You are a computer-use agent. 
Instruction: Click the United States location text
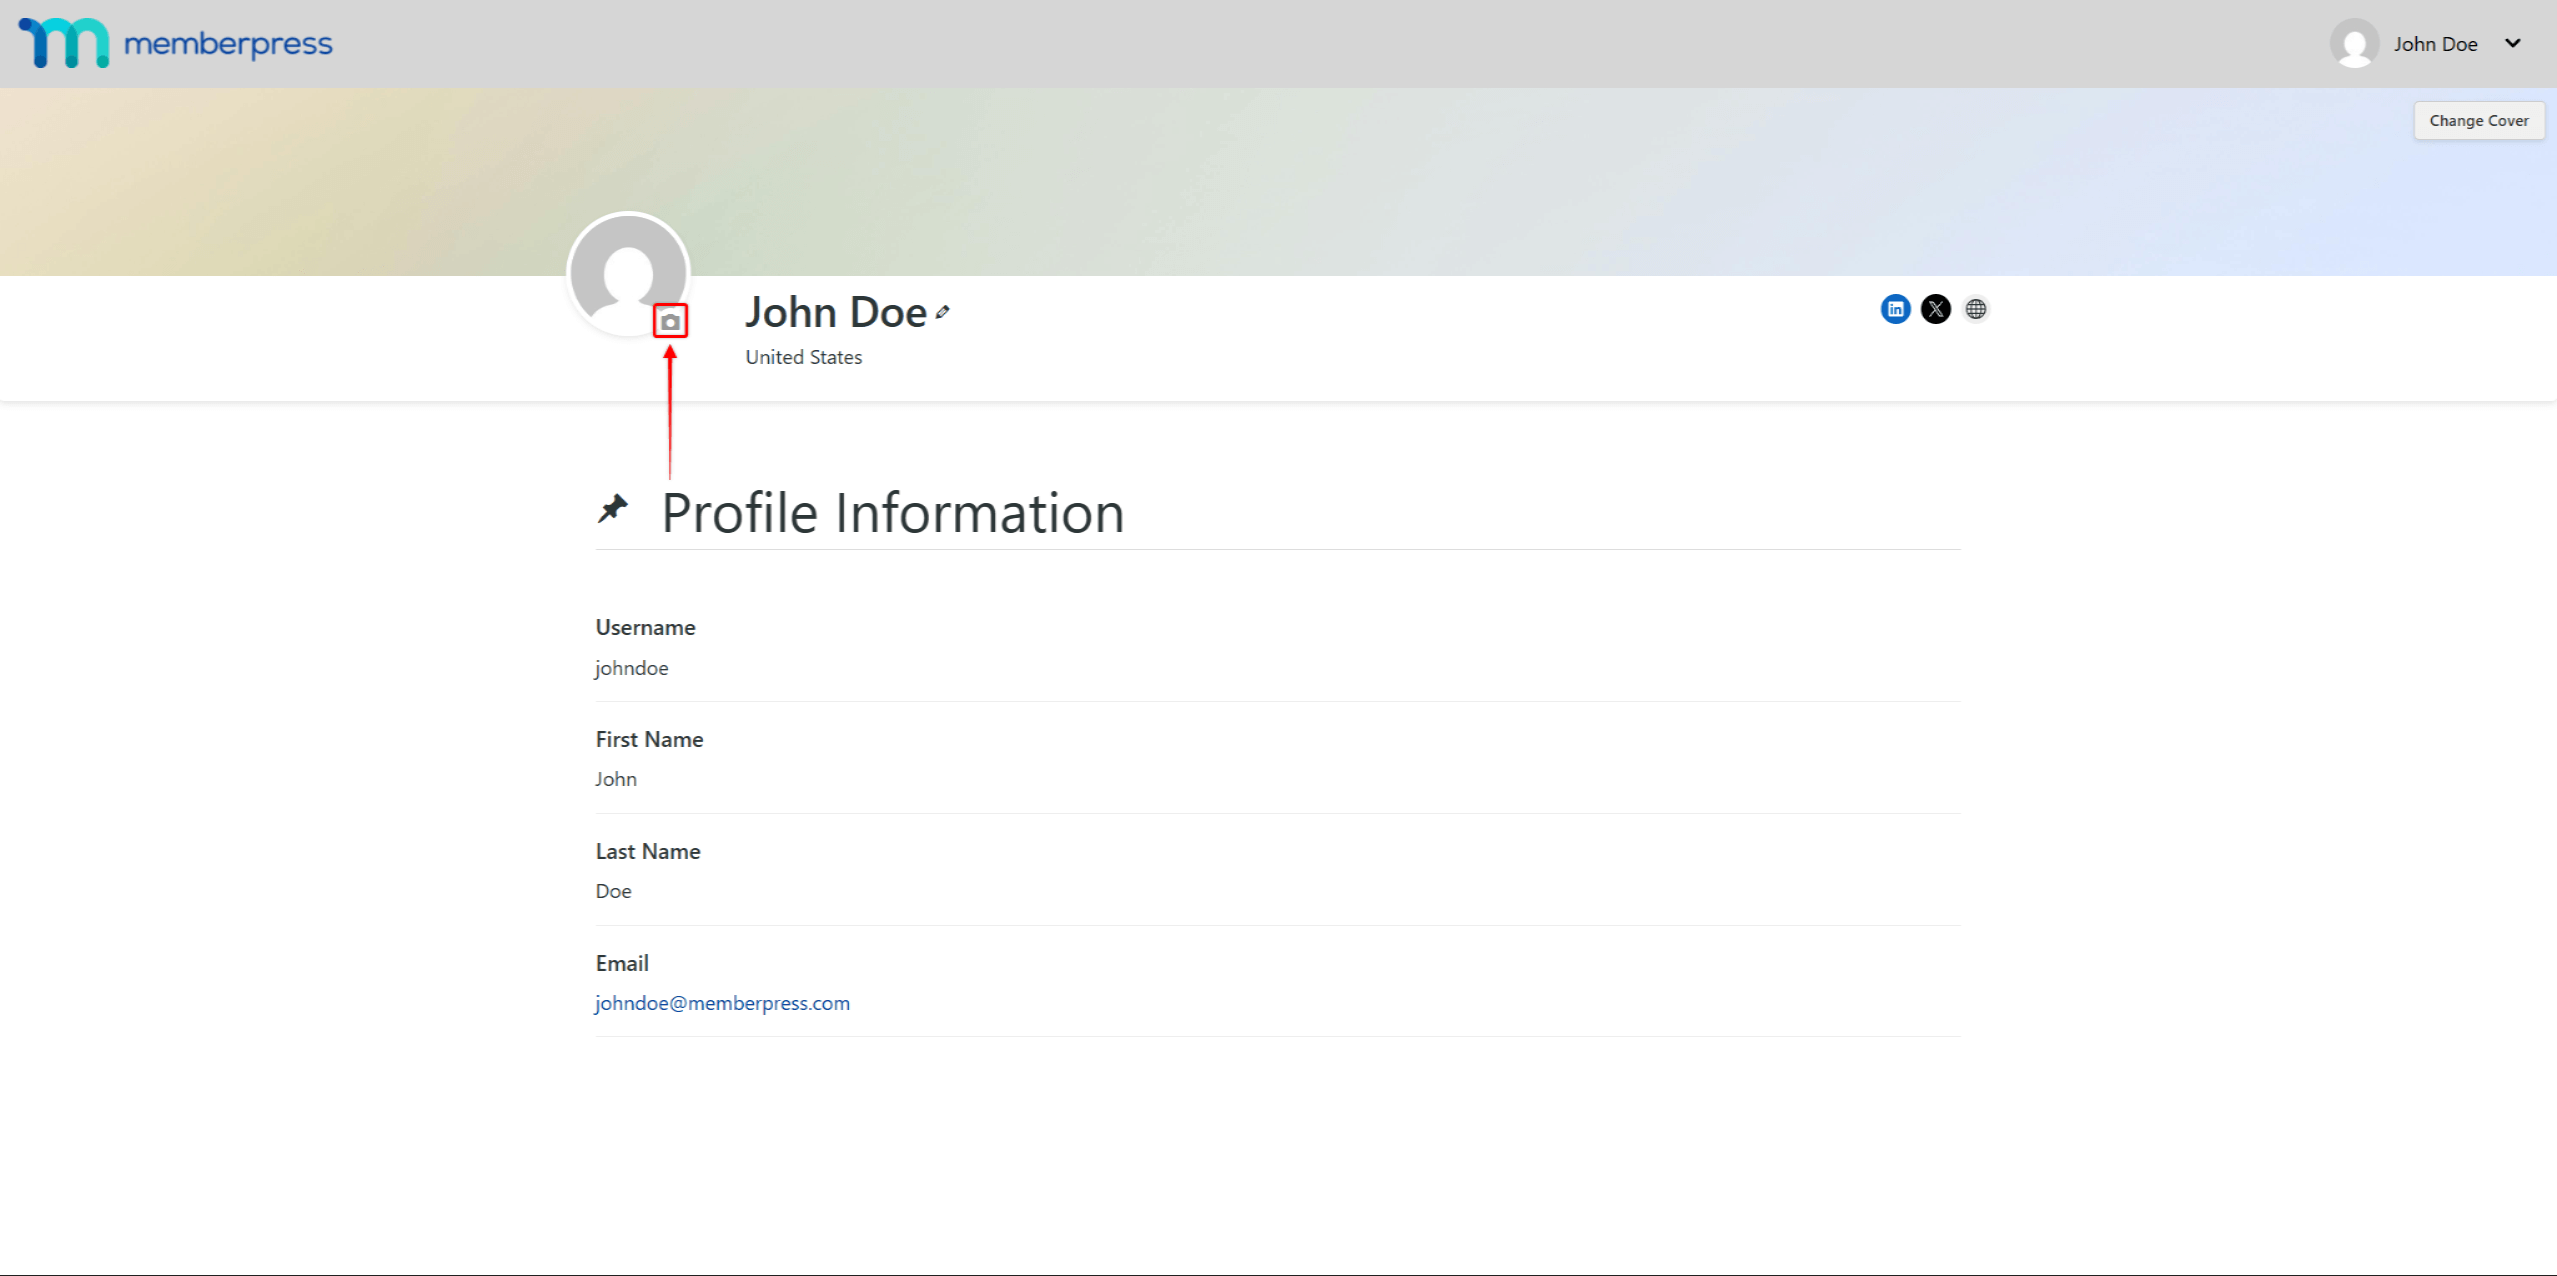803,357
